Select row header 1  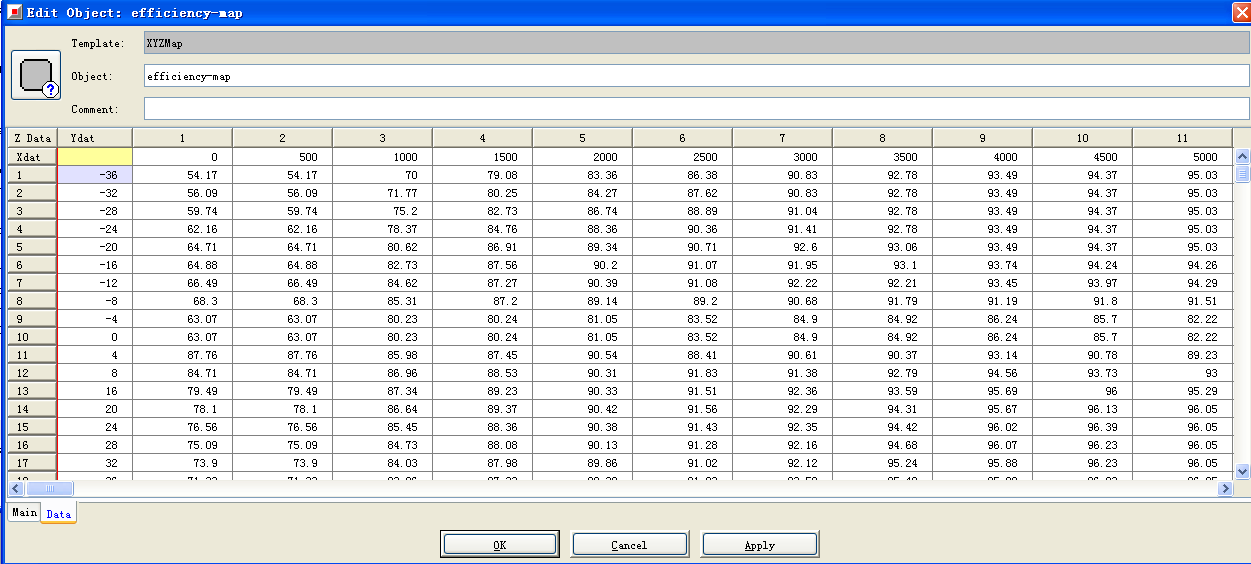click(x=32, y=175)
